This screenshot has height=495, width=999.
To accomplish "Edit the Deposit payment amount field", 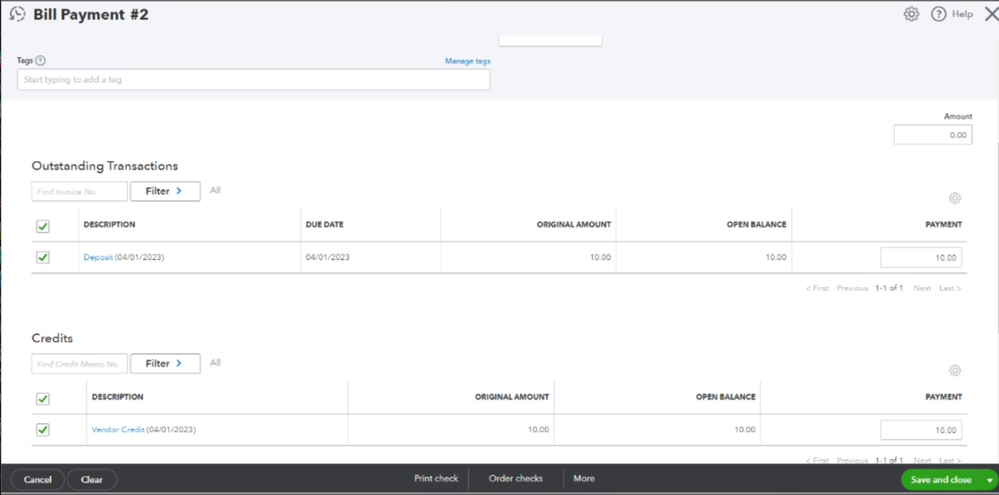I will pos(921,258).
